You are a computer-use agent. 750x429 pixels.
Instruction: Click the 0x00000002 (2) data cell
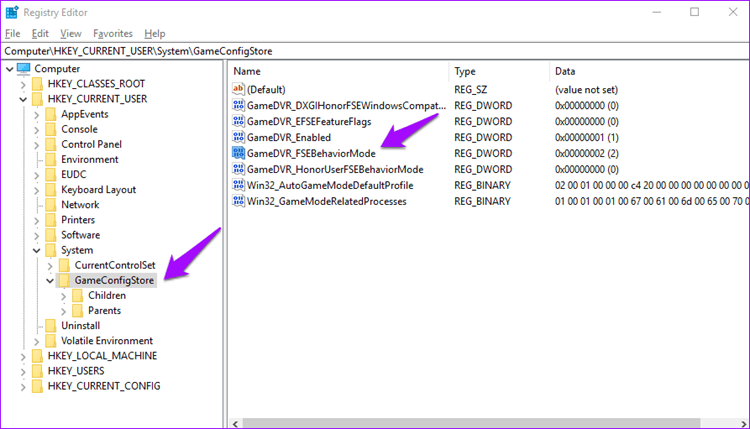(x=587, y=154)
